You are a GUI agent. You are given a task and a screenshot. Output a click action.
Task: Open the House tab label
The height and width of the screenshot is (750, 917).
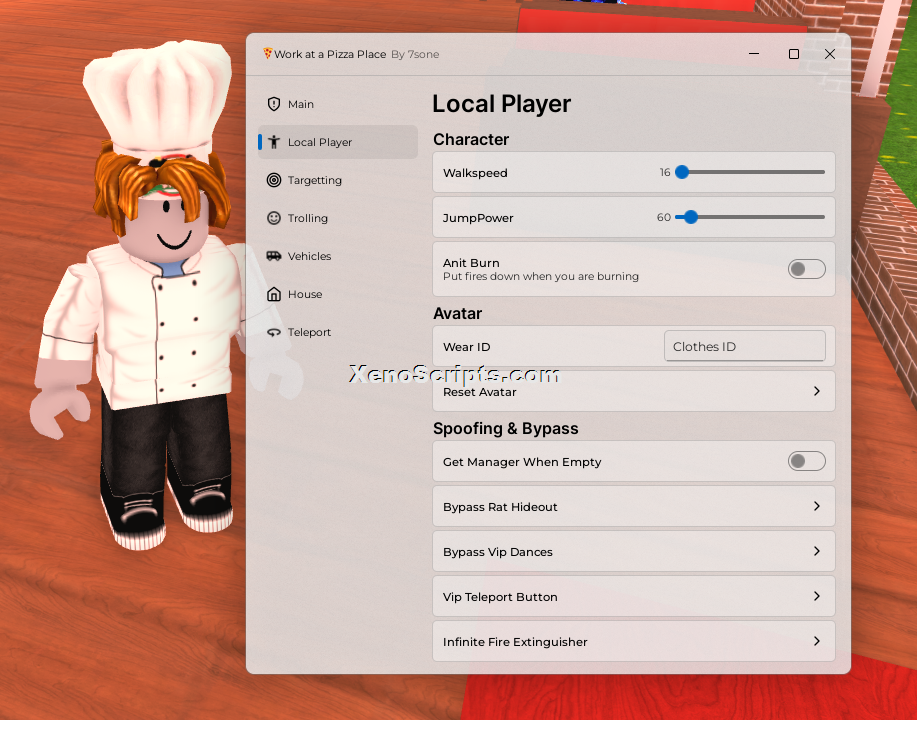click(305, 294)
